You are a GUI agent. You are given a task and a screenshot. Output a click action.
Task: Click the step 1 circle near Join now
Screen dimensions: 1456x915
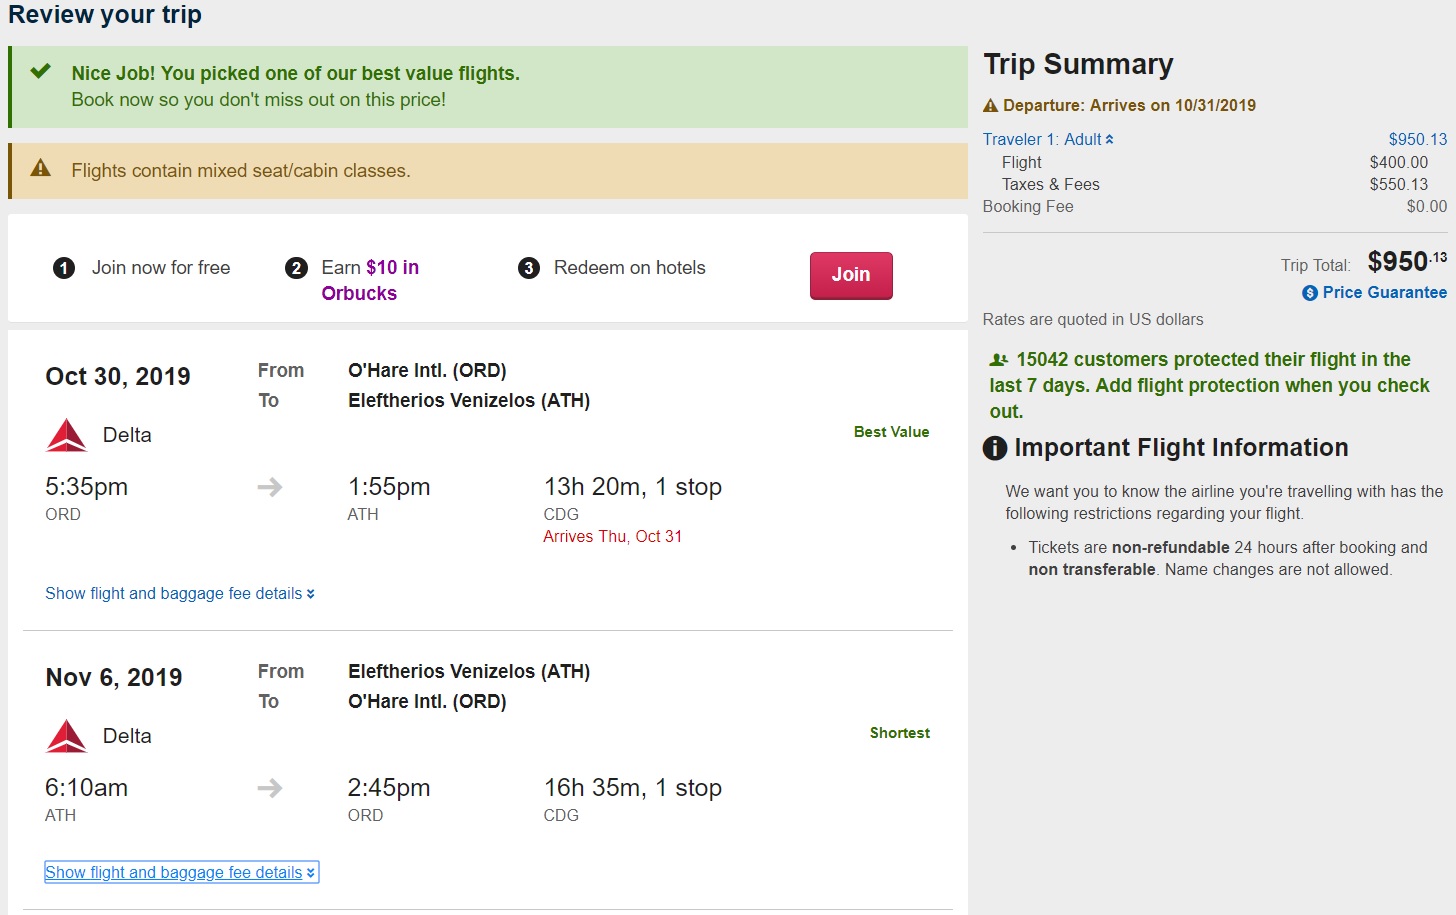pos(64,268)
